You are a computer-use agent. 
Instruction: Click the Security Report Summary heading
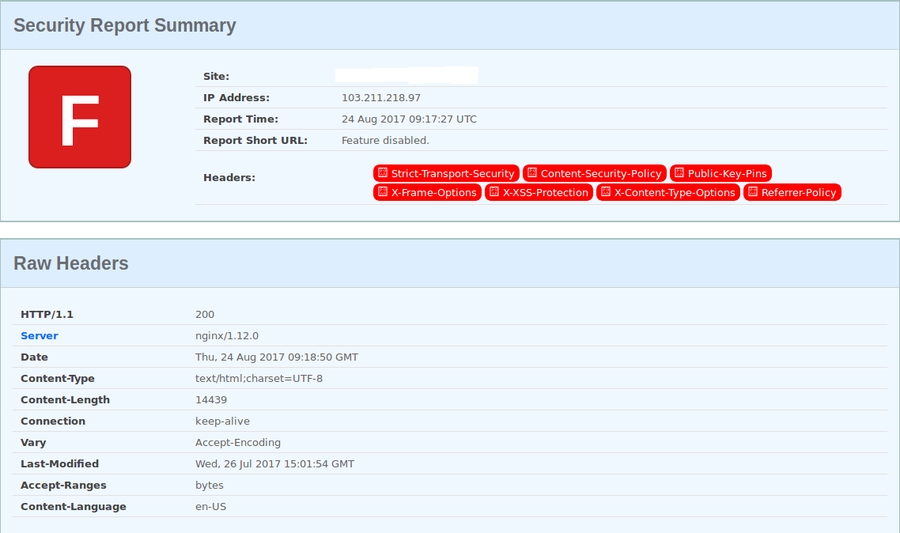[x=125, y=26]
